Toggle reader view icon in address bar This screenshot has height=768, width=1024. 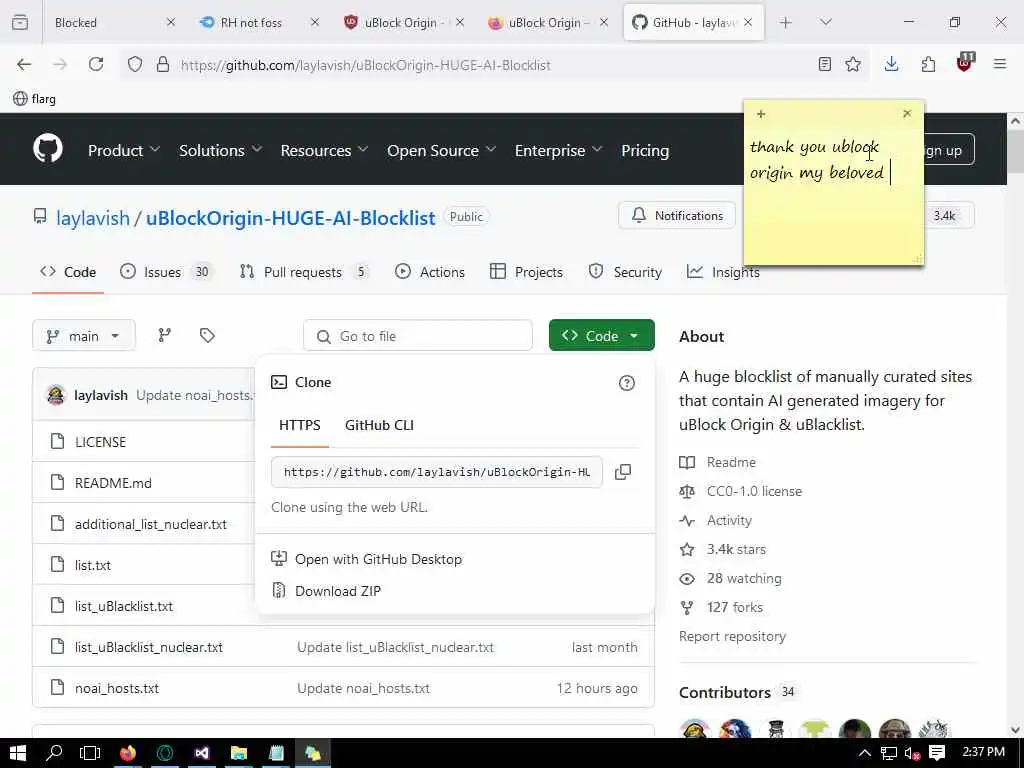pos(825,64)
